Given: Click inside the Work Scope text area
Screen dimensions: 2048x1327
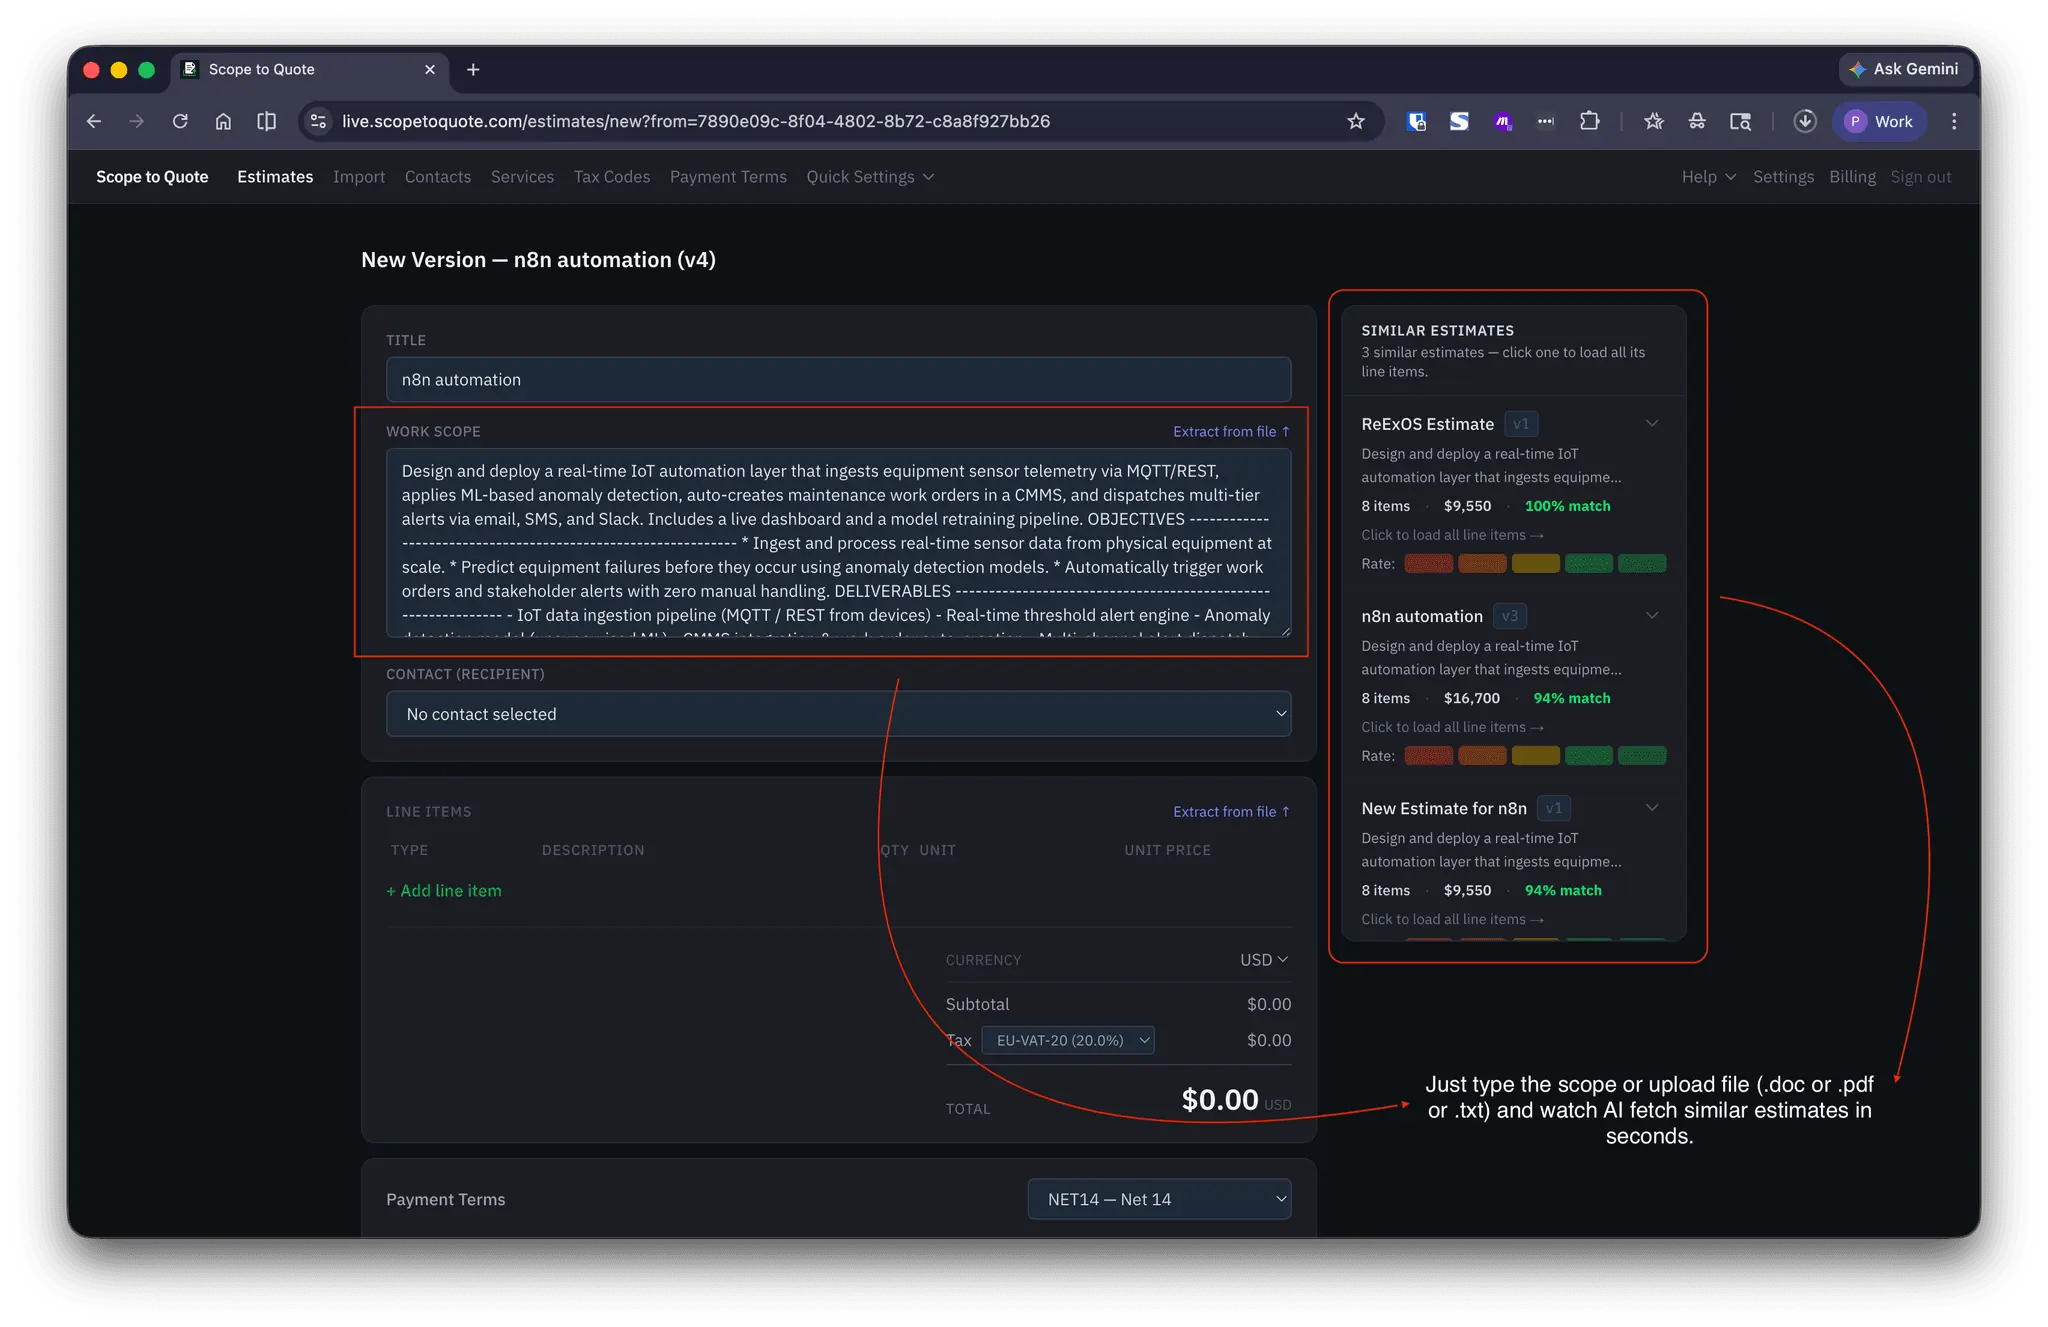Looking at the screenshot, I should tap(838, 542).
